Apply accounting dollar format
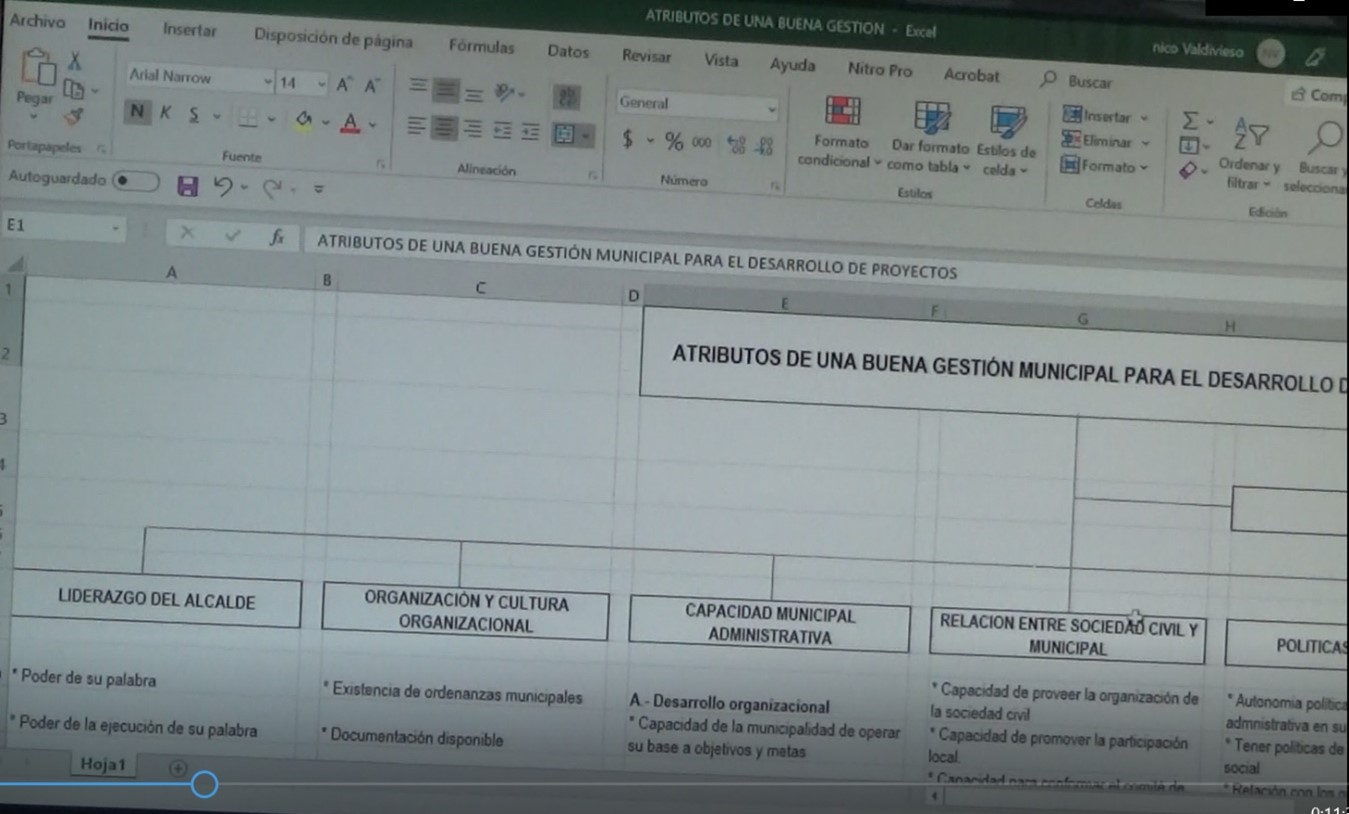1349x814 pixels. pyautogui.click(x=627, y=139)
